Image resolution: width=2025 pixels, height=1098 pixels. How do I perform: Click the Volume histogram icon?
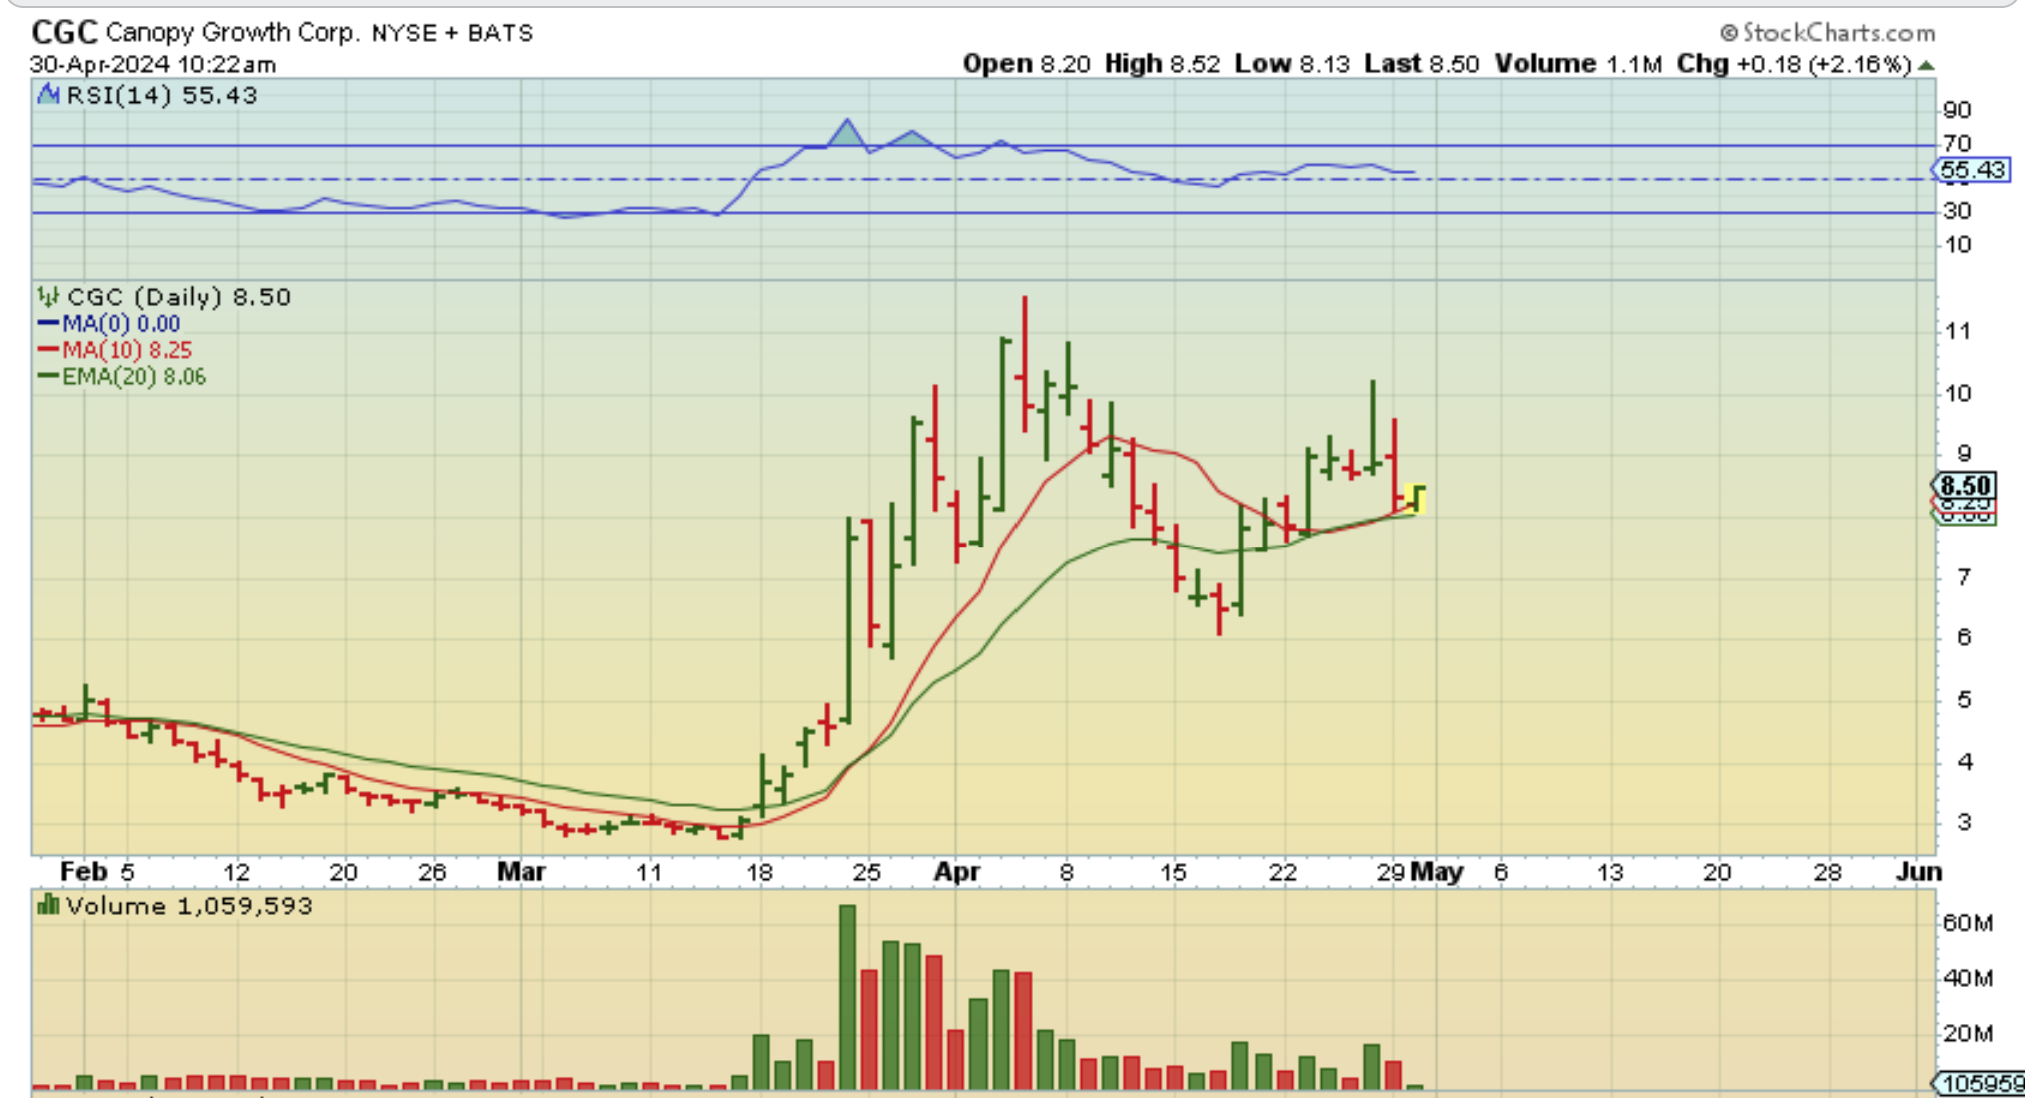click(x=47, y=906)
